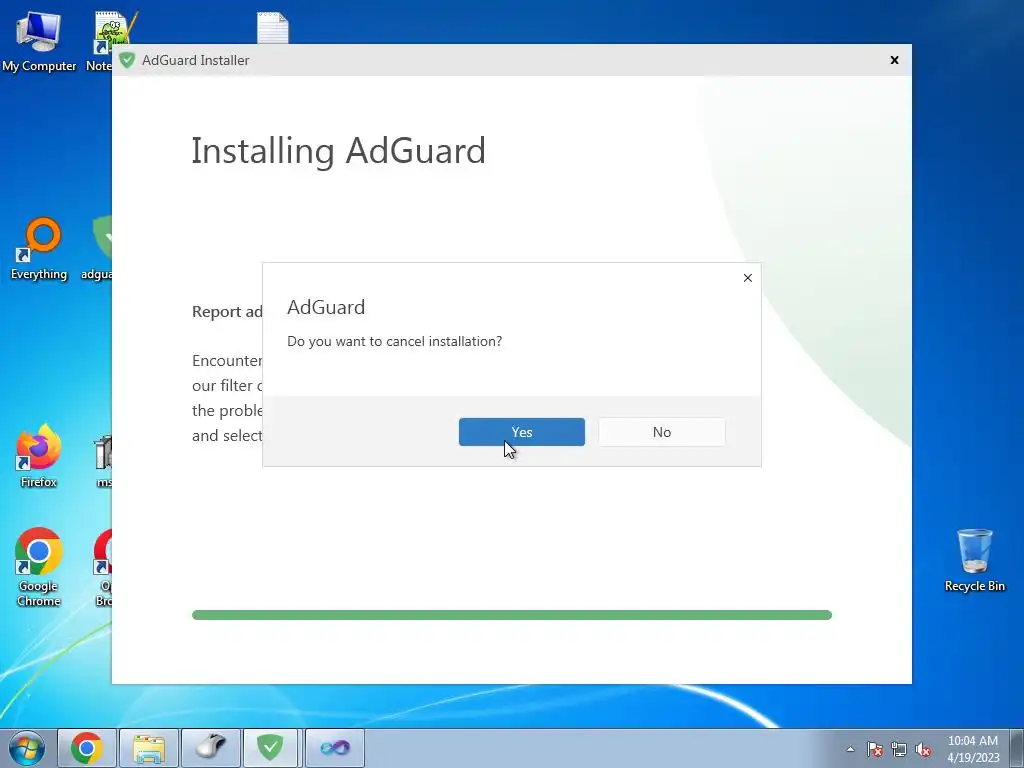Click the 'AdGuard Installer' window title
This screenshot has width=1024, height=768.
click(x=195, y=60)
